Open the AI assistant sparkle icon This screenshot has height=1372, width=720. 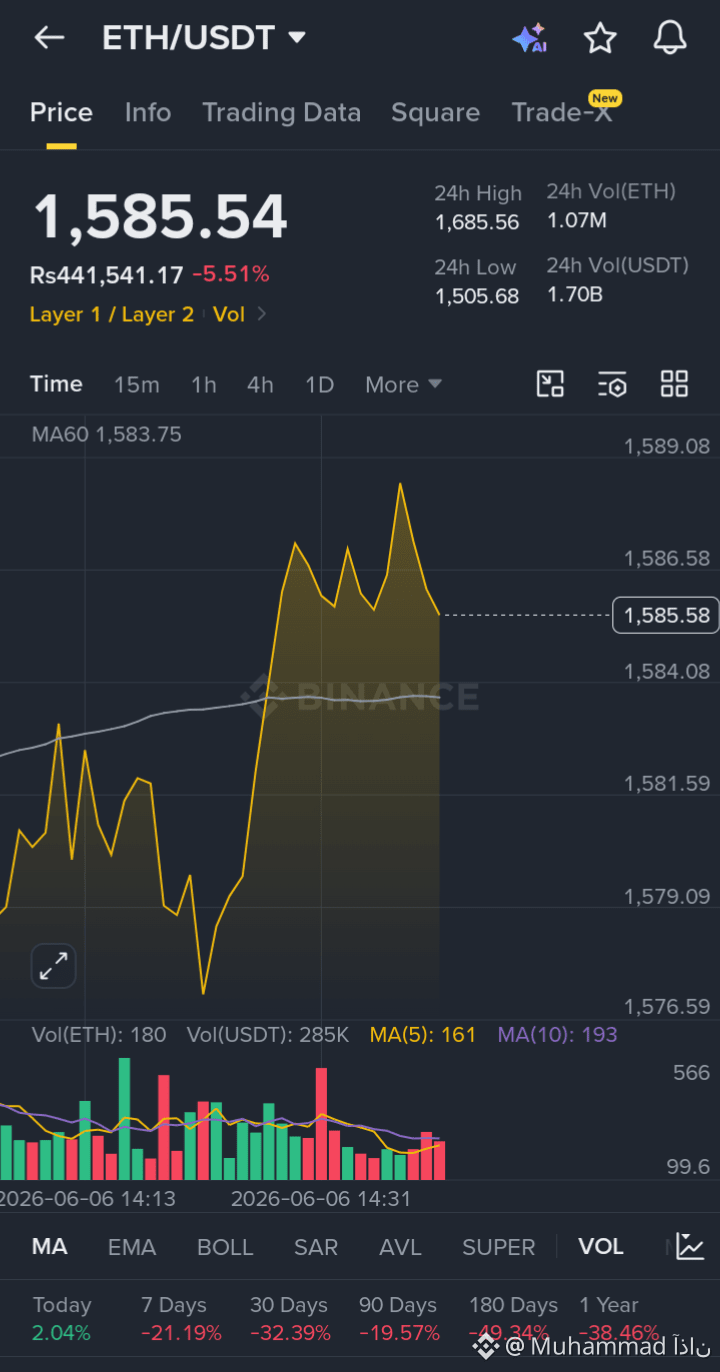tap(529, 38)
